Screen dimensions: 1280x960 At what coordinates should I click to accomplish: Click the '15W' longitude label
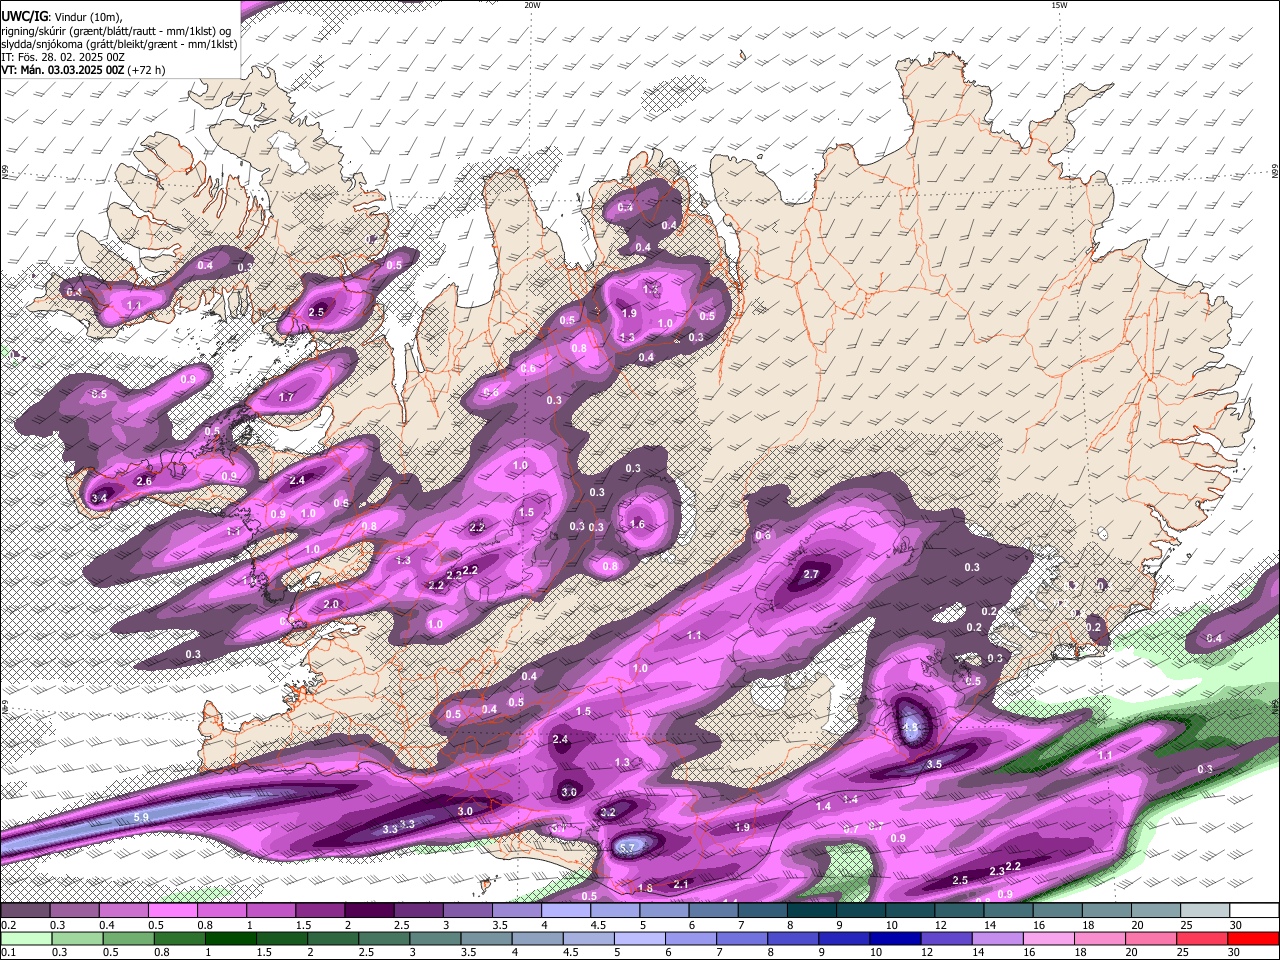click(1059, 5)
